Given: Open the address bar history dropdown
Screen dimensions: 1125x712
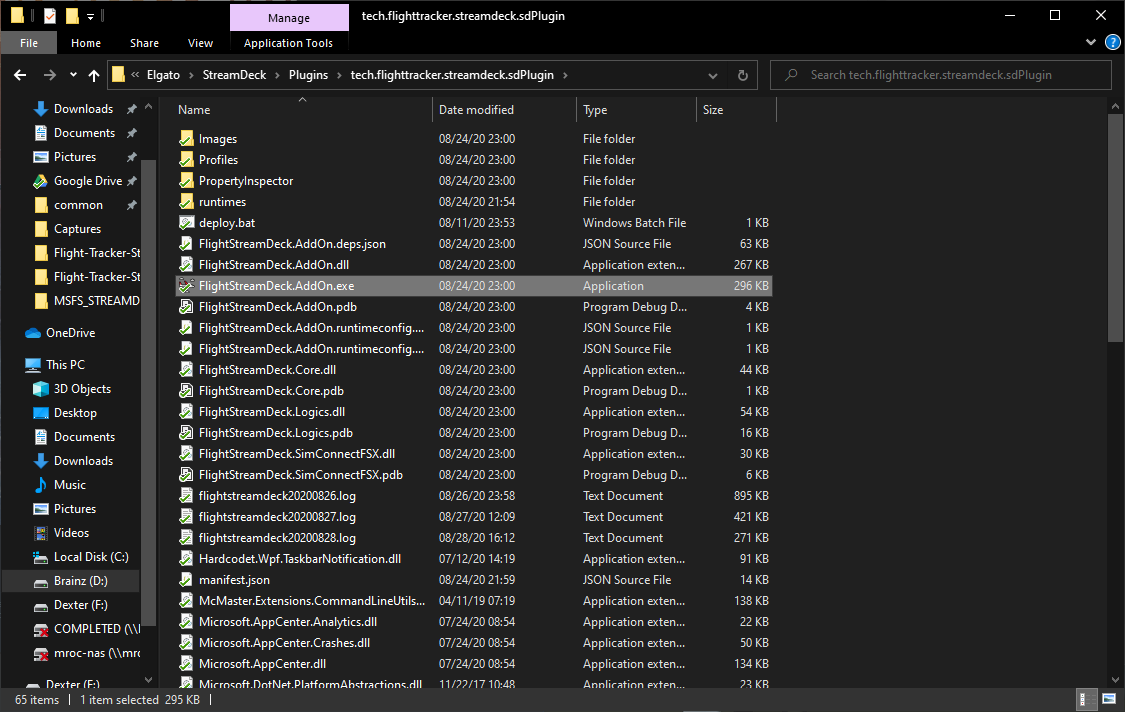Looking at the screenshot, I should (712, 75).
